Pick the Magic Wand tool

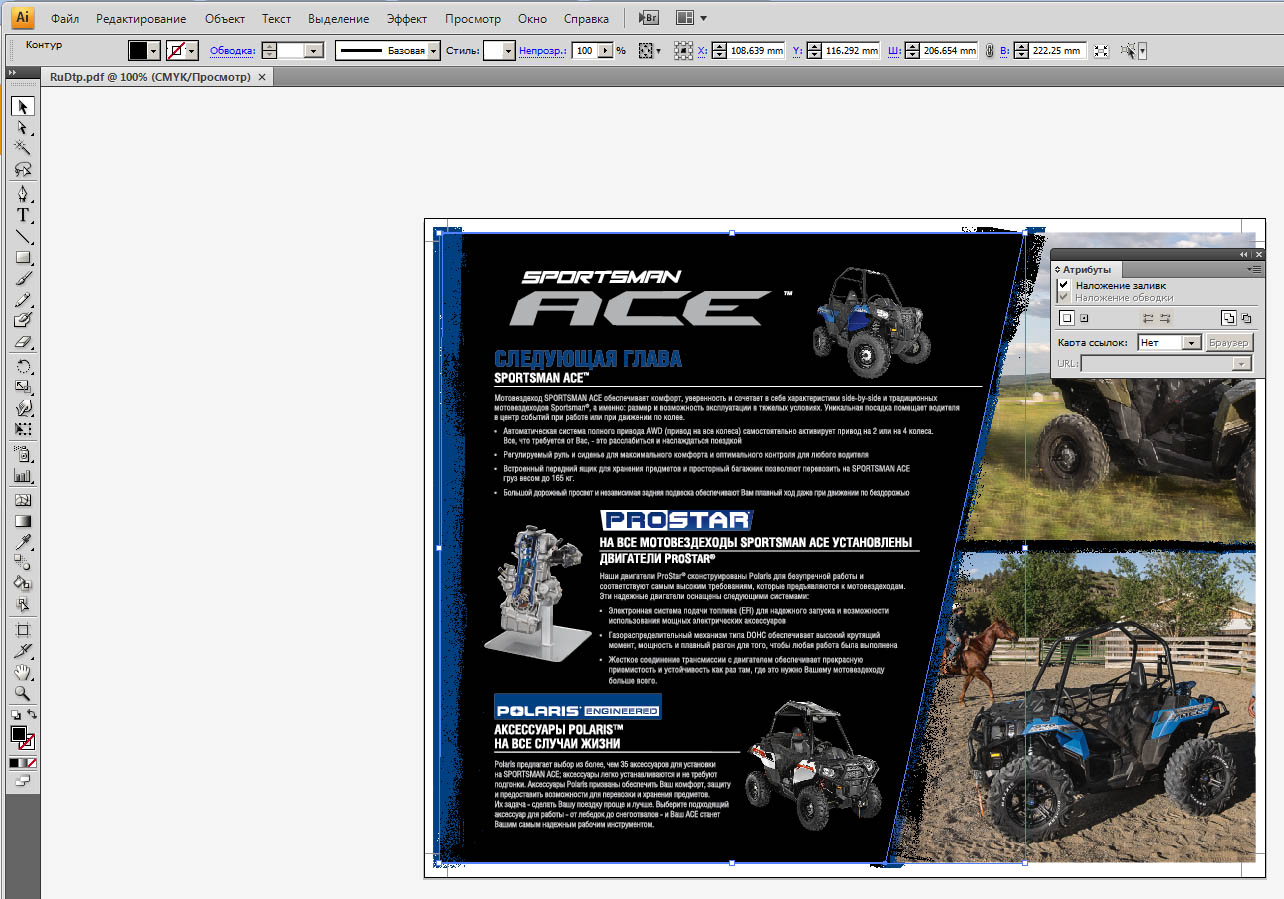[x=23, y=148]
